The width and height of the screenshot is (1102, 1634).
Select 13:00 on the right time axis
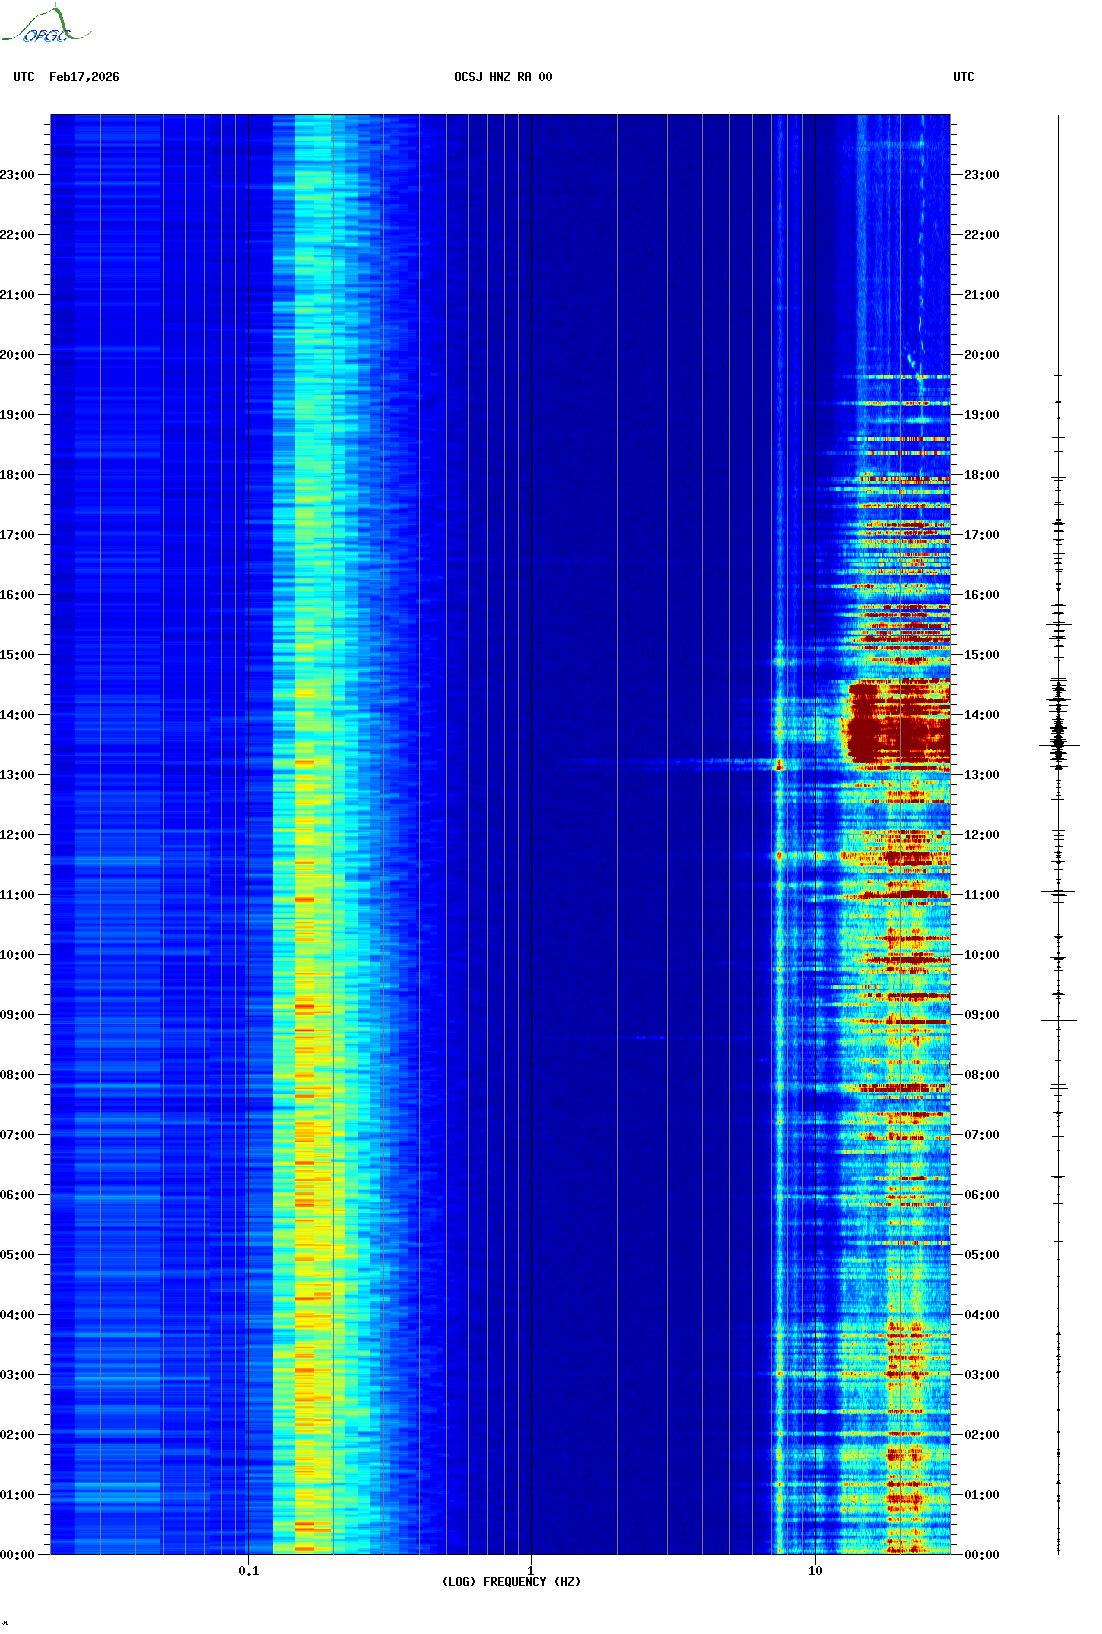coord(982,775)
